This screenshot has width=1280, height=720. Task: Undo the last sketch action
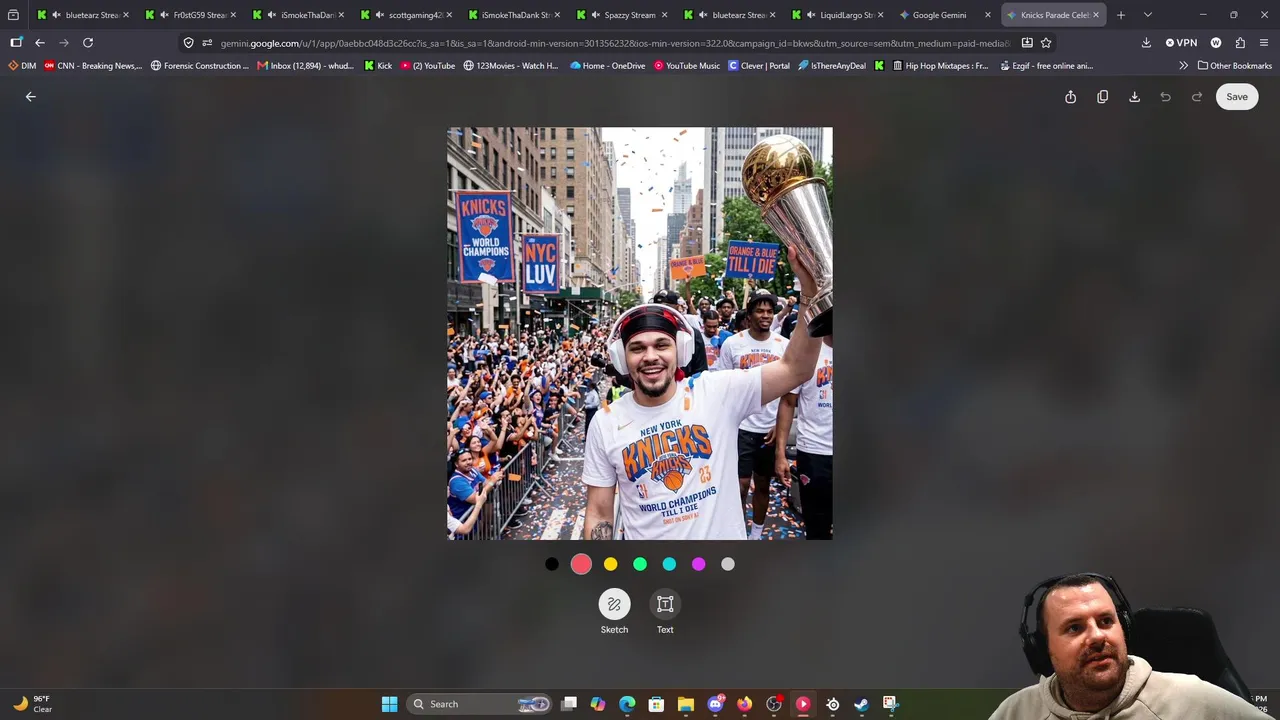coord(1165,97)
